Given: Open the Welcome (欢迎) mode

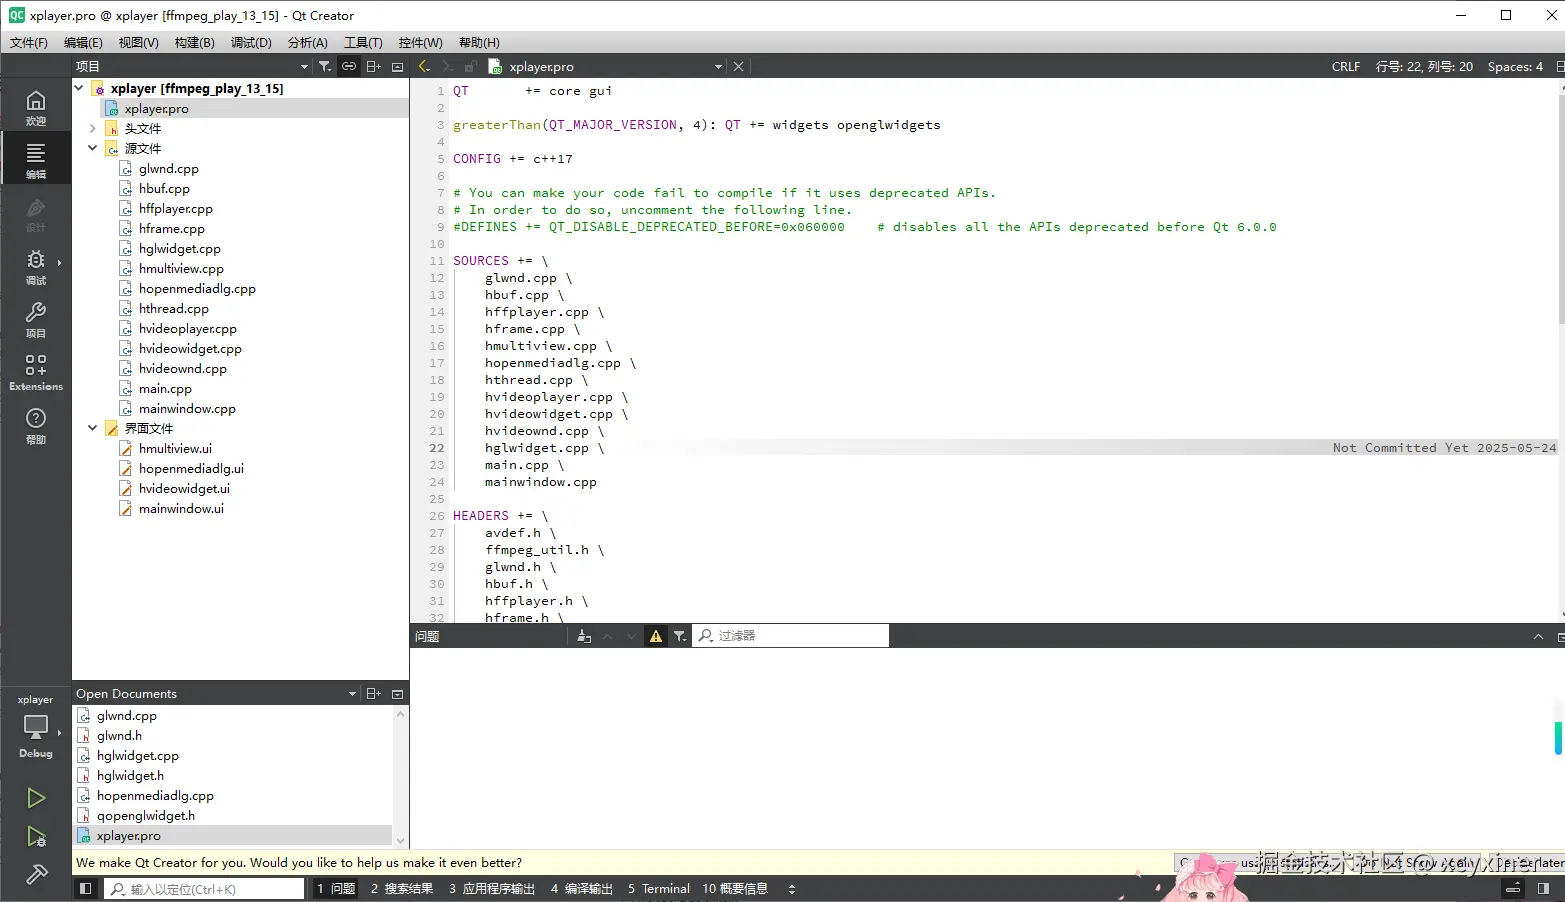Looking at the screenshot, I should coord(36,108).
